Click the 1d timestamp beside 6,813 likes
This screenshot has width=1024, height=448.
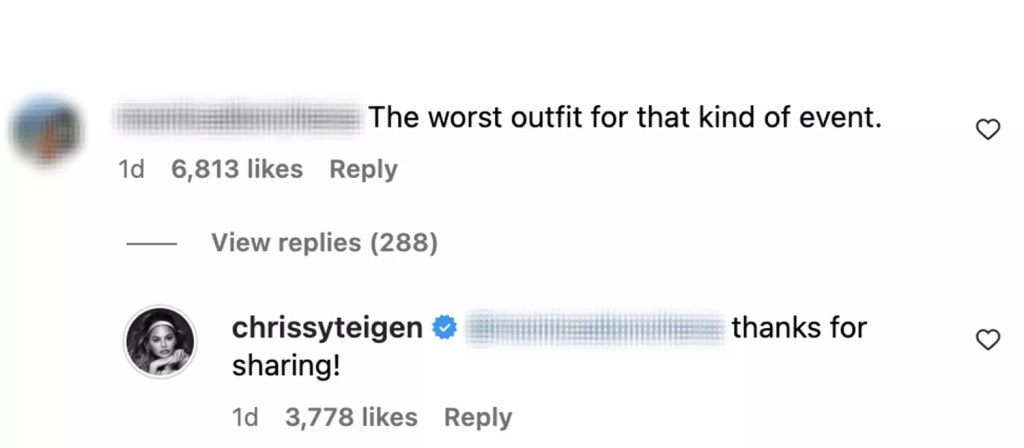point(131,170)
